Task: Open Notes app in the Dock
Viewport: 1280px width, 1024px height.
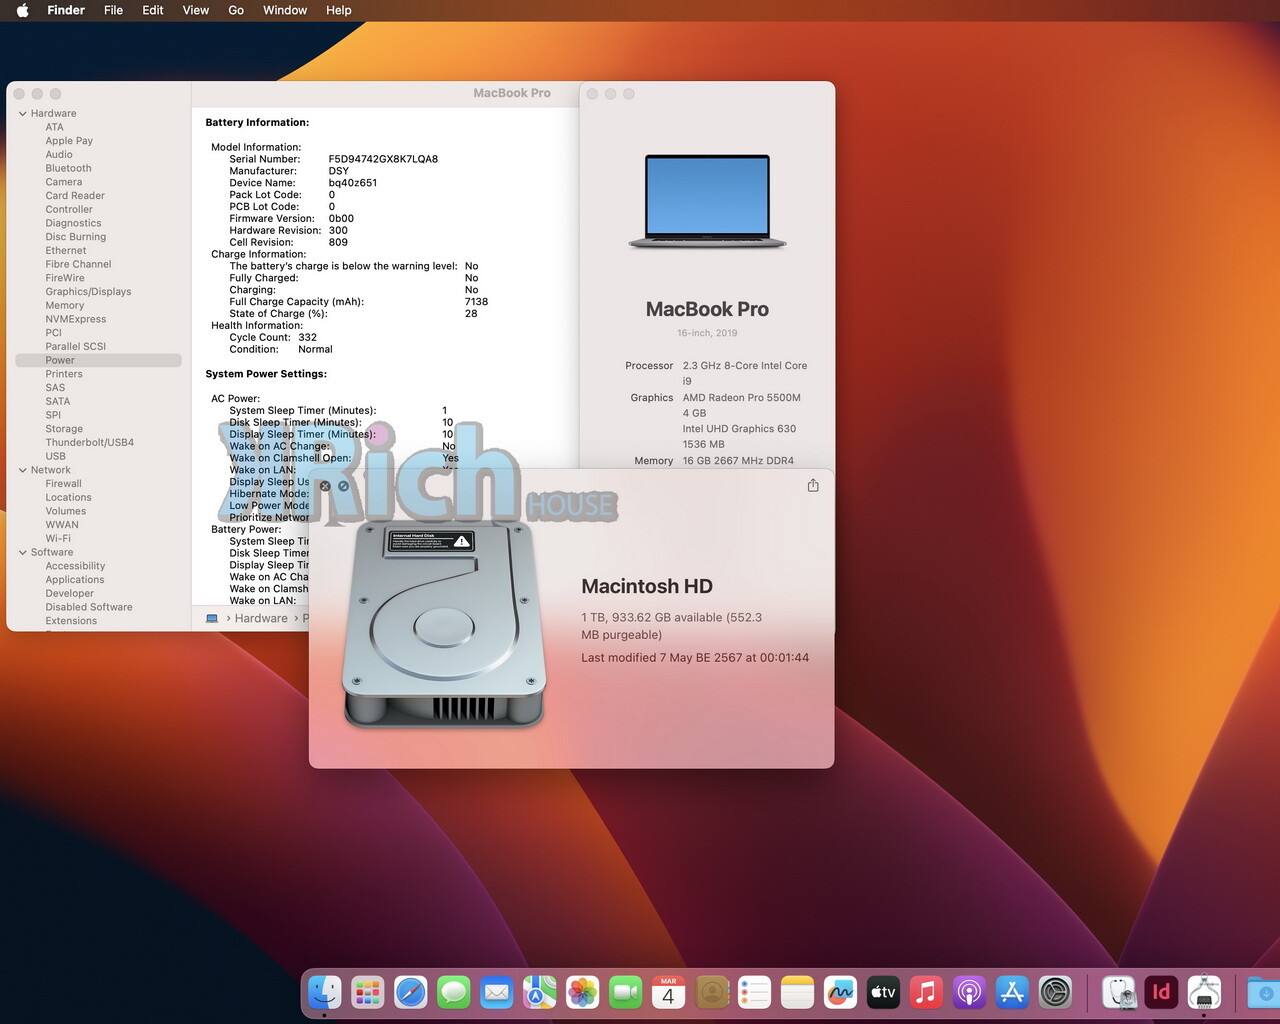Action: (x=797, y=992)
